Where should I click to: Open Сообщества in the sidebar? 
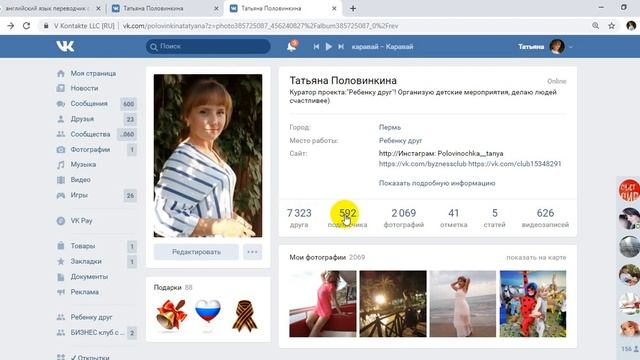90,134
